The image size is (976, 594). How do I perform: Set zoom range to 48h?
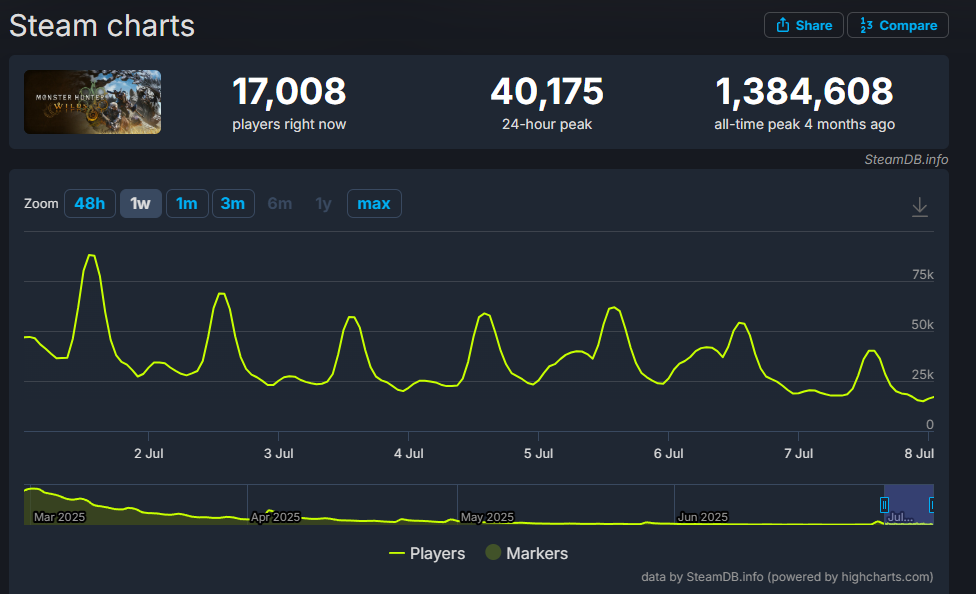click(x=89, y=204)
